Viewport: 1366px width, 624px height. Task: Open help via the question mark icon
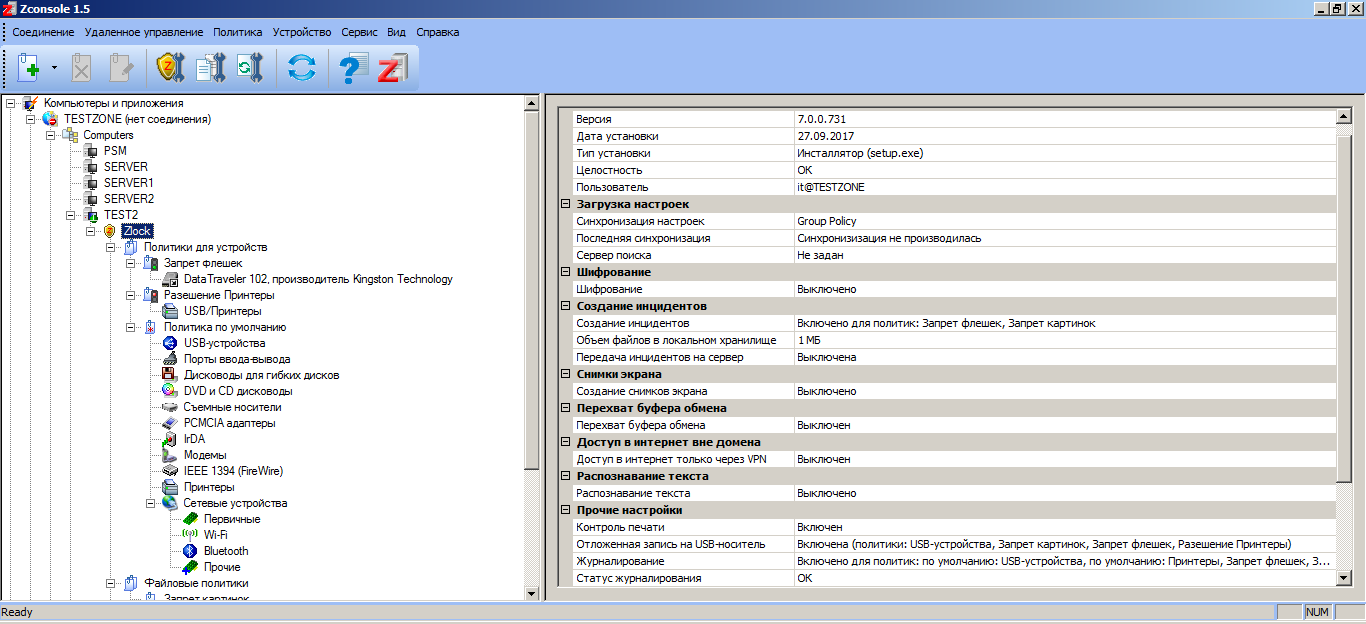coord(352,69)
